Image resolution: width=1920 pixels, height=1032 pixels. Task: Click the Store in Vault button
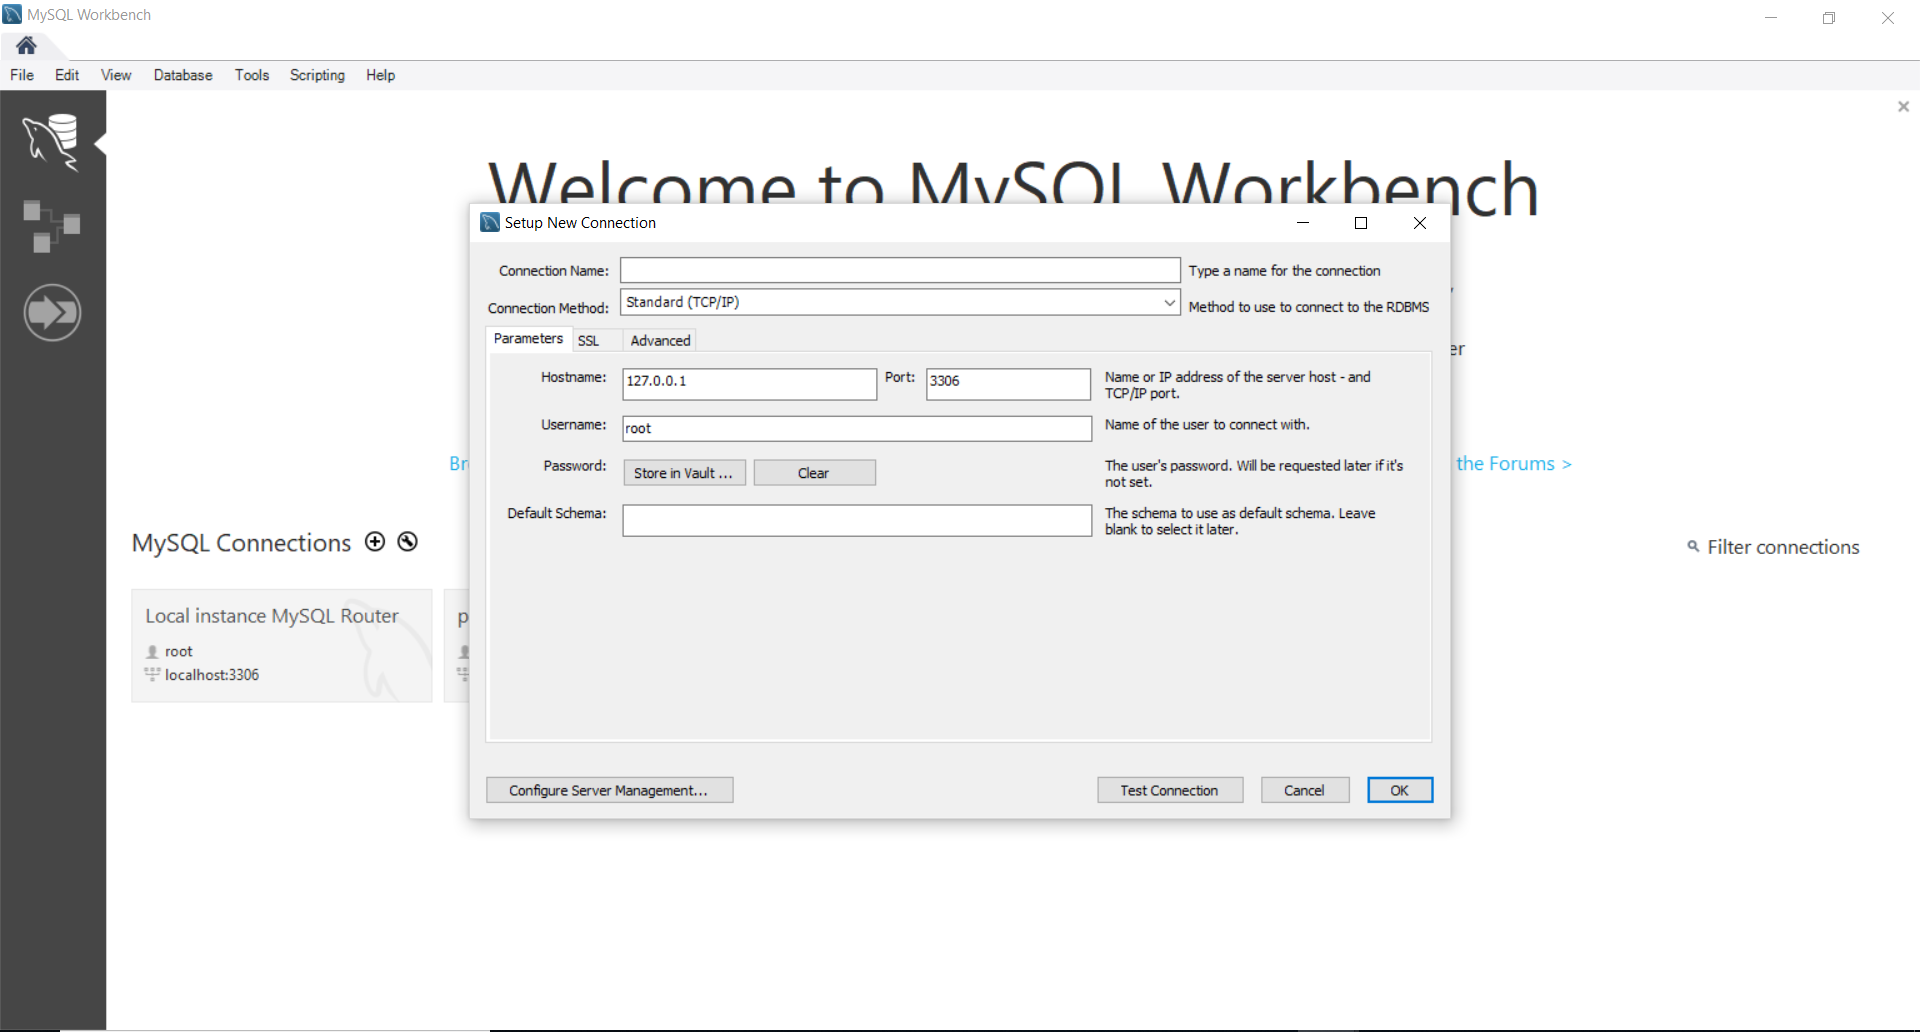pyautogui.click(x=684, y=473)
